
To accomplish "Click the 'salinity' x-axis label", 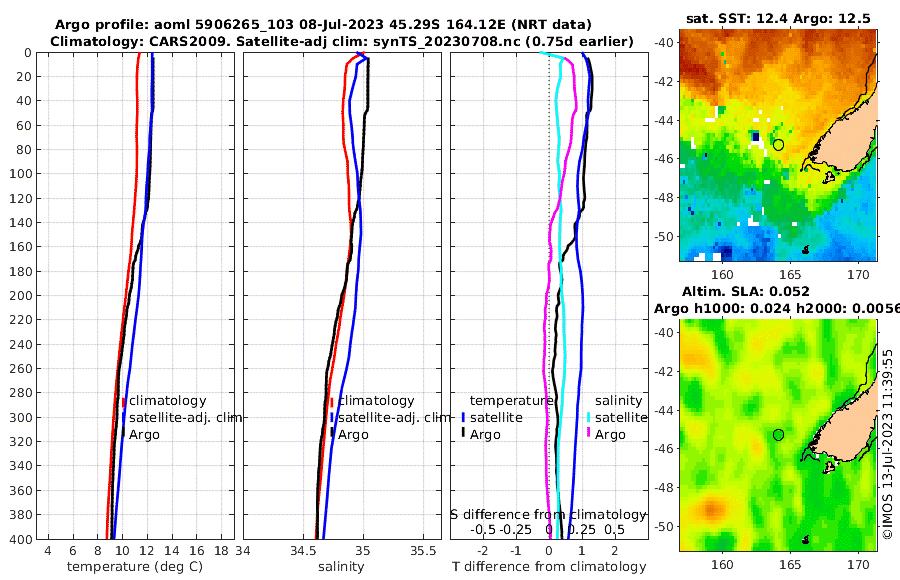I will (x=341, y=567).
